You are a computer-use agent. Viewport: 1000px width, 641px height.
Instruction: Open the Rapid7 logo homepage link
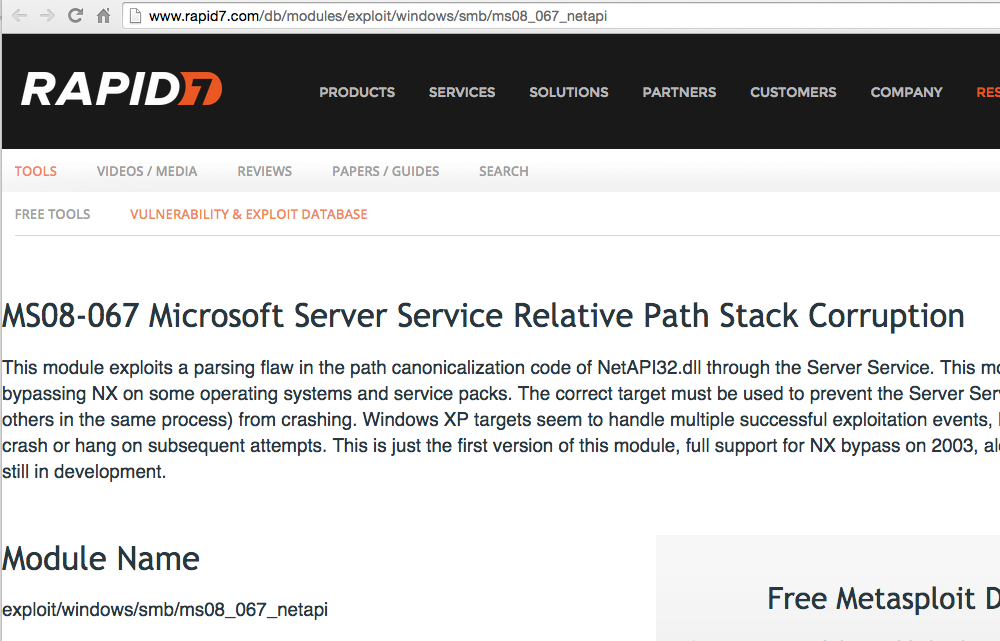click(x=121, y=90)
